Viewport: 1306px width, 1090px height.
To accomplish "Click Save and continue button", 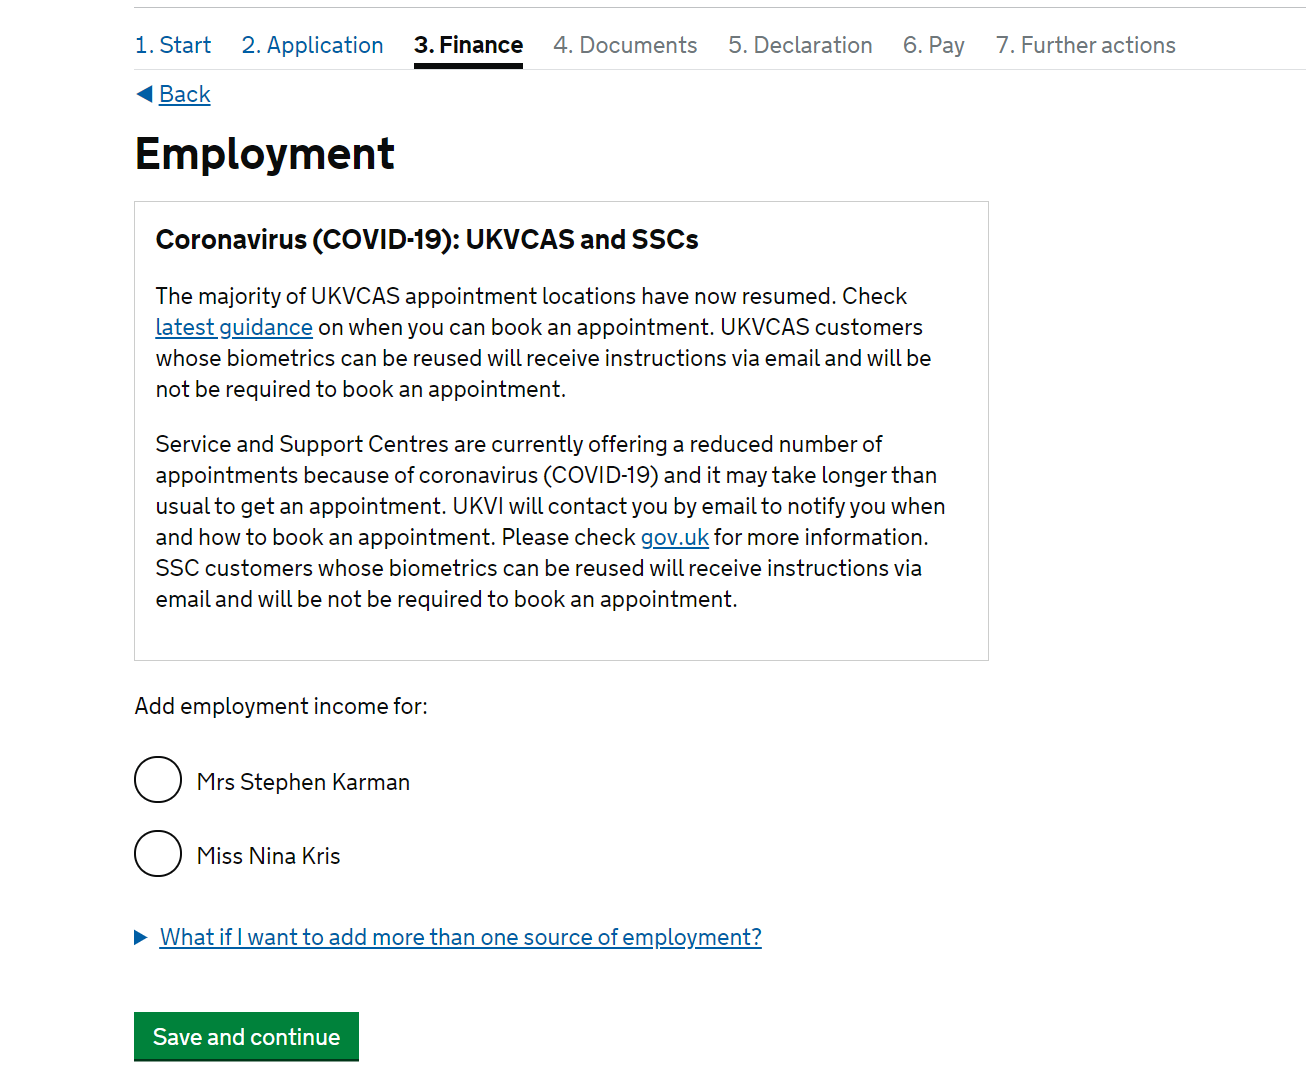I will point(246,1037).
